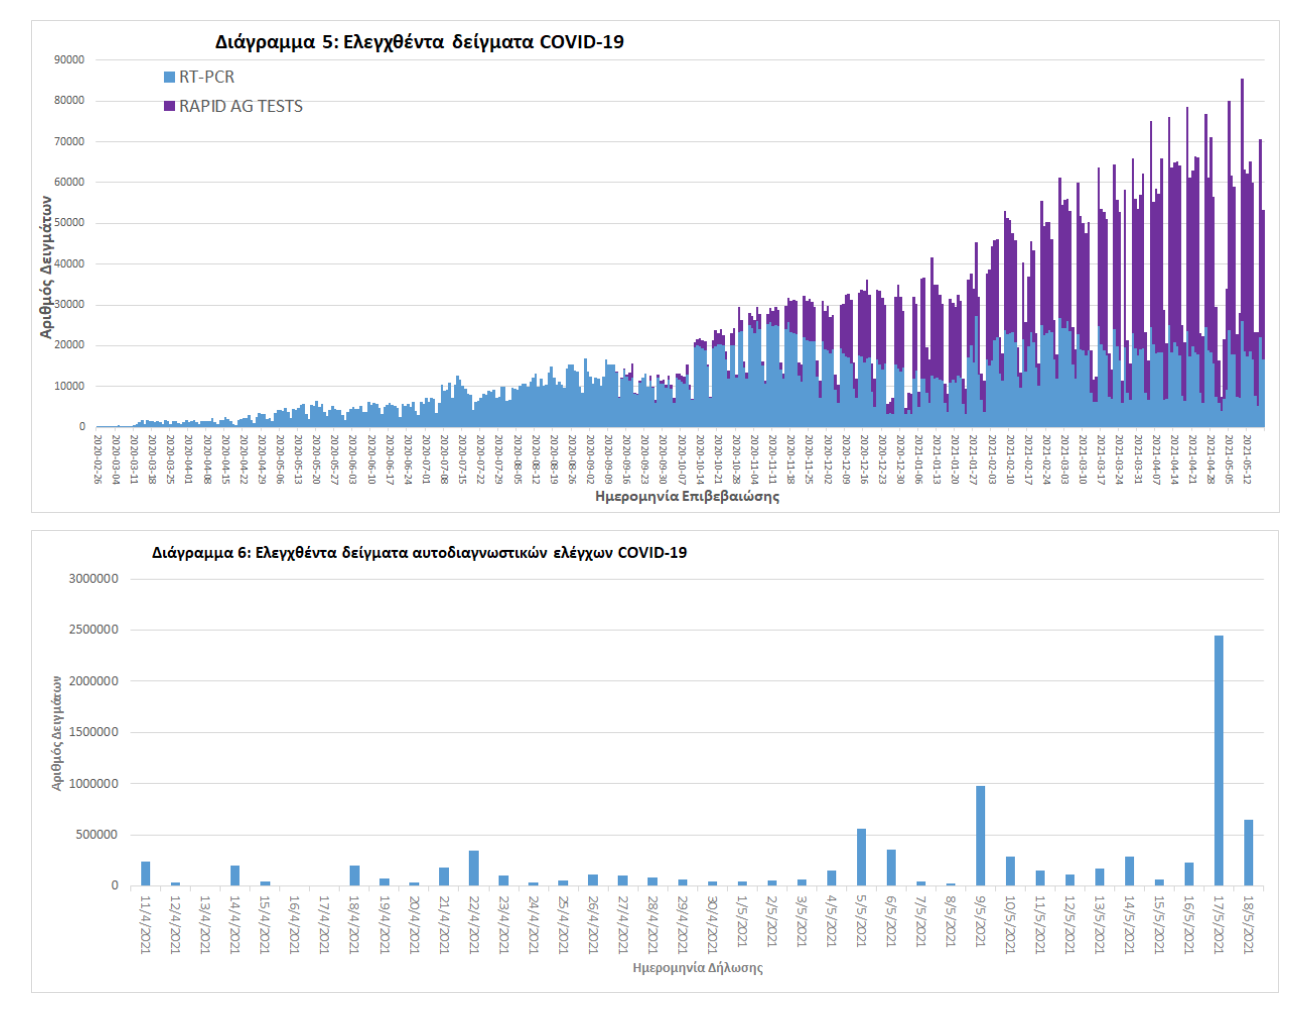The image size is (1308, 1020).
Task: Click the 6/5/2021 bar
Action: point(891,868)
